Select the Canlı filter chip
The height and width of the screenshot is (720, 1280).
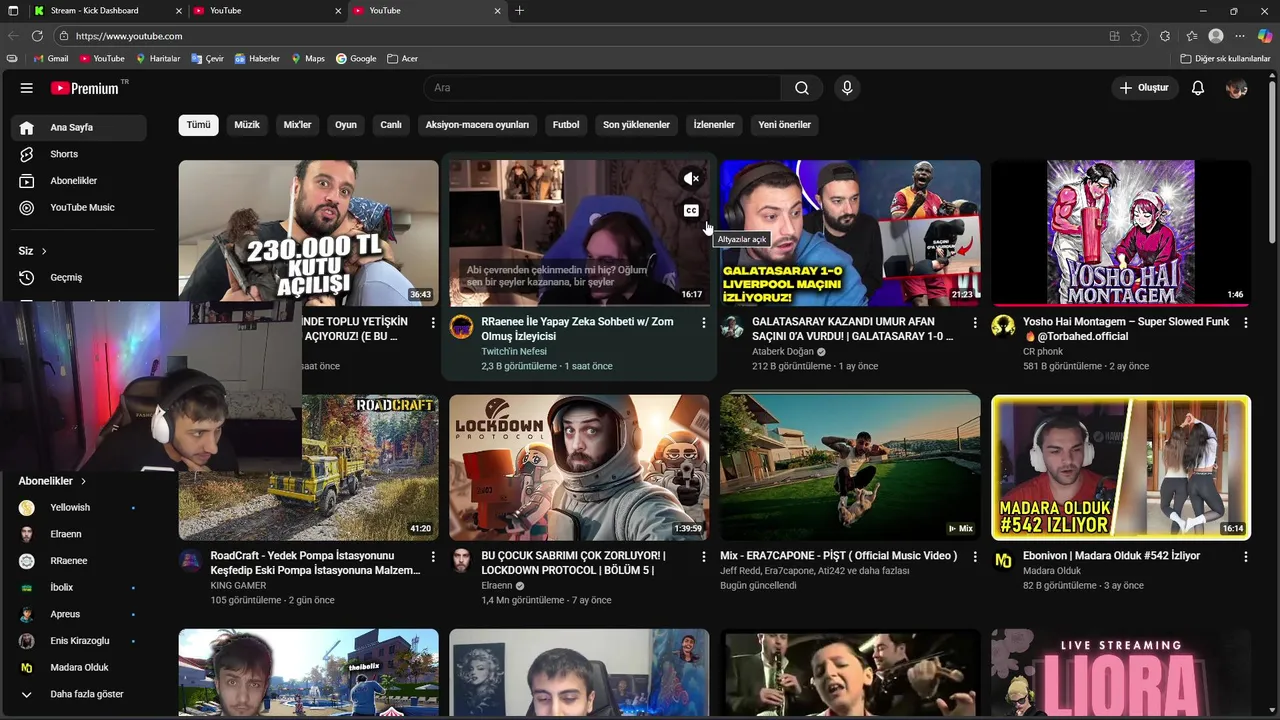point(391,125)
